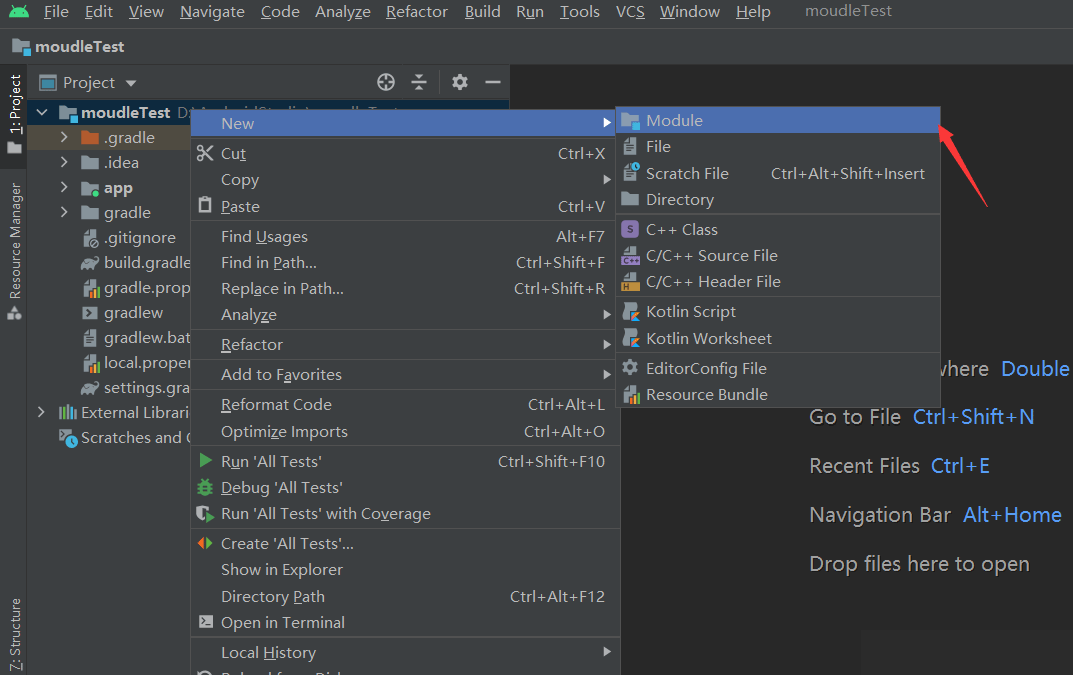Screen dimensions: 1073x675
Task: Hide the Project panel with minus icon
Action: [x=493, y=82]
